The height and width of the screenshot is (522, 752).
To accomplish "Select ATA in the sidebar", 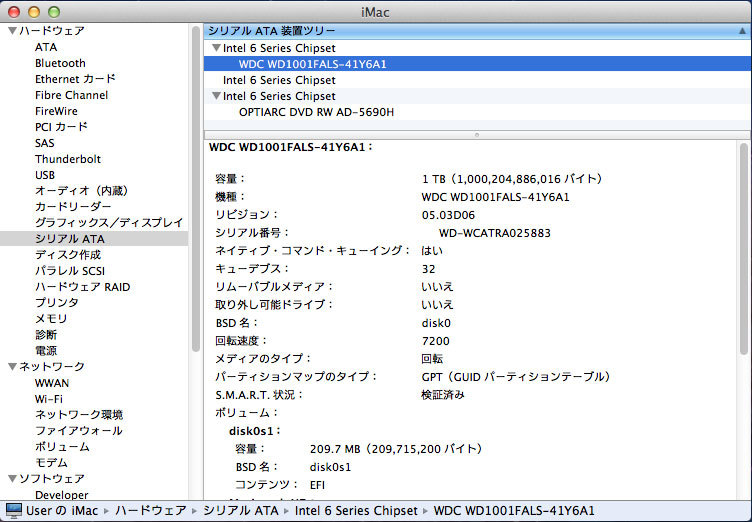I will [46, 47].
